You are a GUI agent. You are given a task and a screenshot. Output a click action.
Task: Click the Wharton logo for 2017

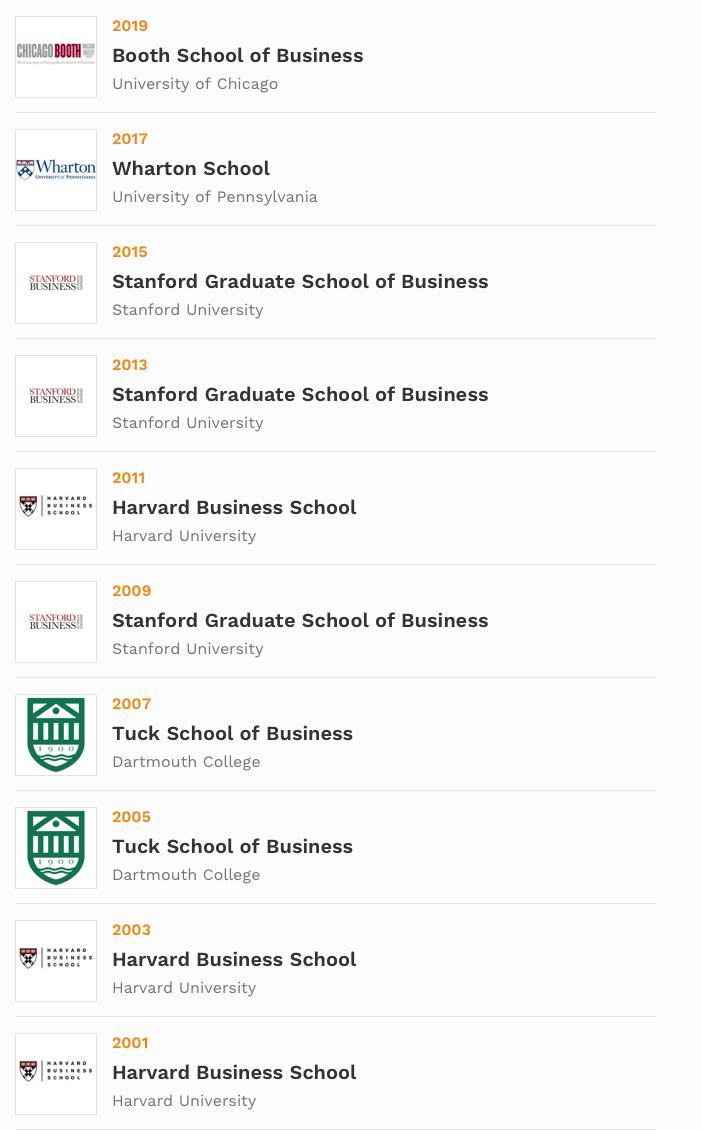click(56, 170)
